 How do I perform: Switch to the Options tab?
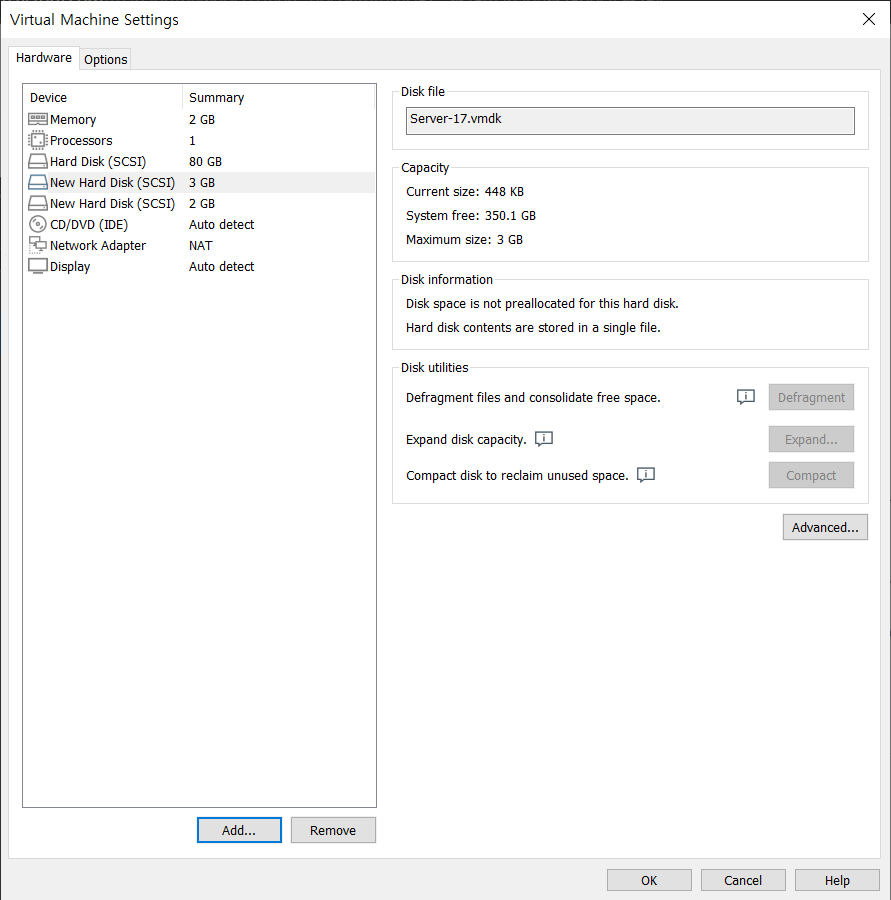click(106, 59)
